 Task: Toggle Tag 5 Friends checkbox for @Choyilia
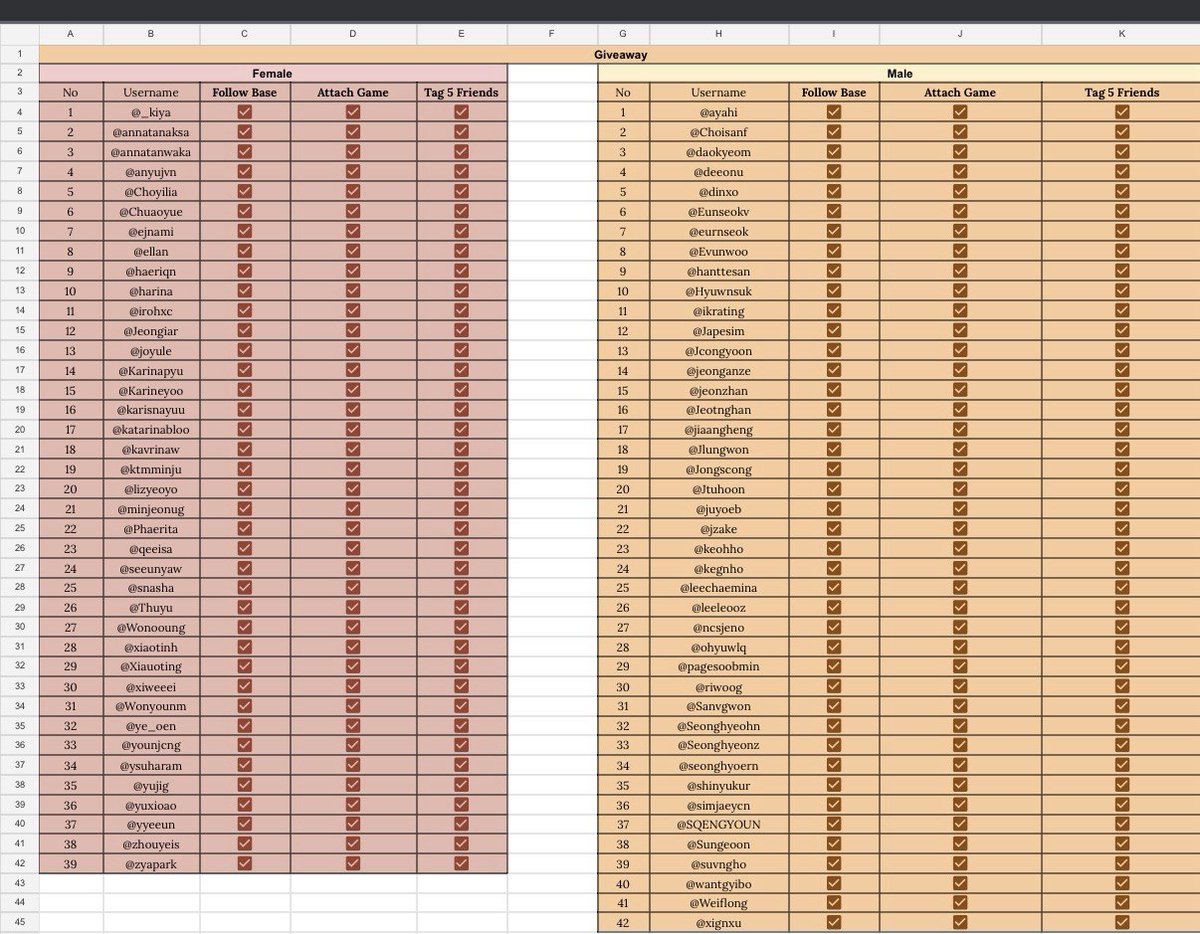point(461,191)
